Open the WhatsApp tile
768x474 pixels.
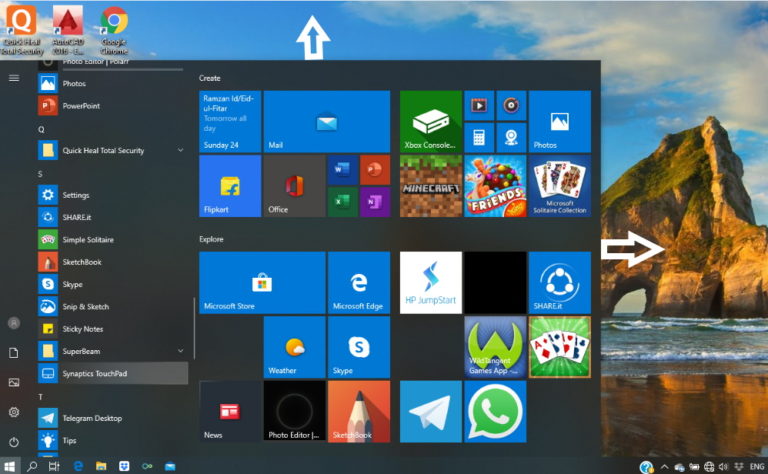click(x=495, y=411)
